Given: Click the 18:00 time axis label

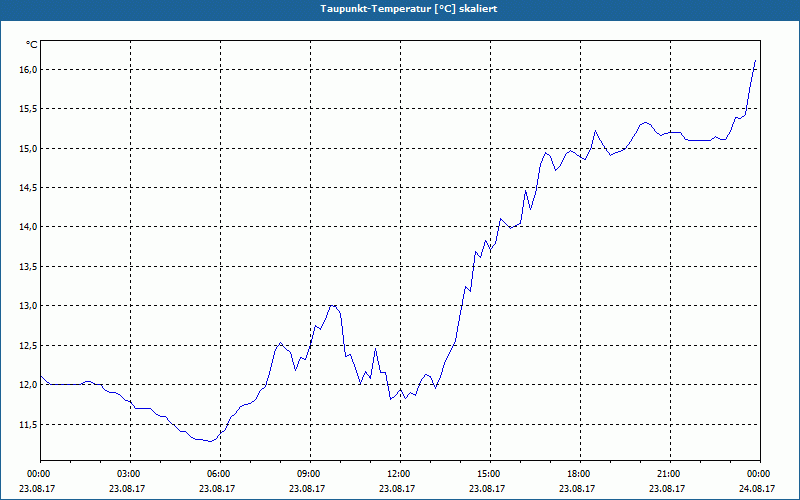Looking at the screenshot, I should coord(580,473).
